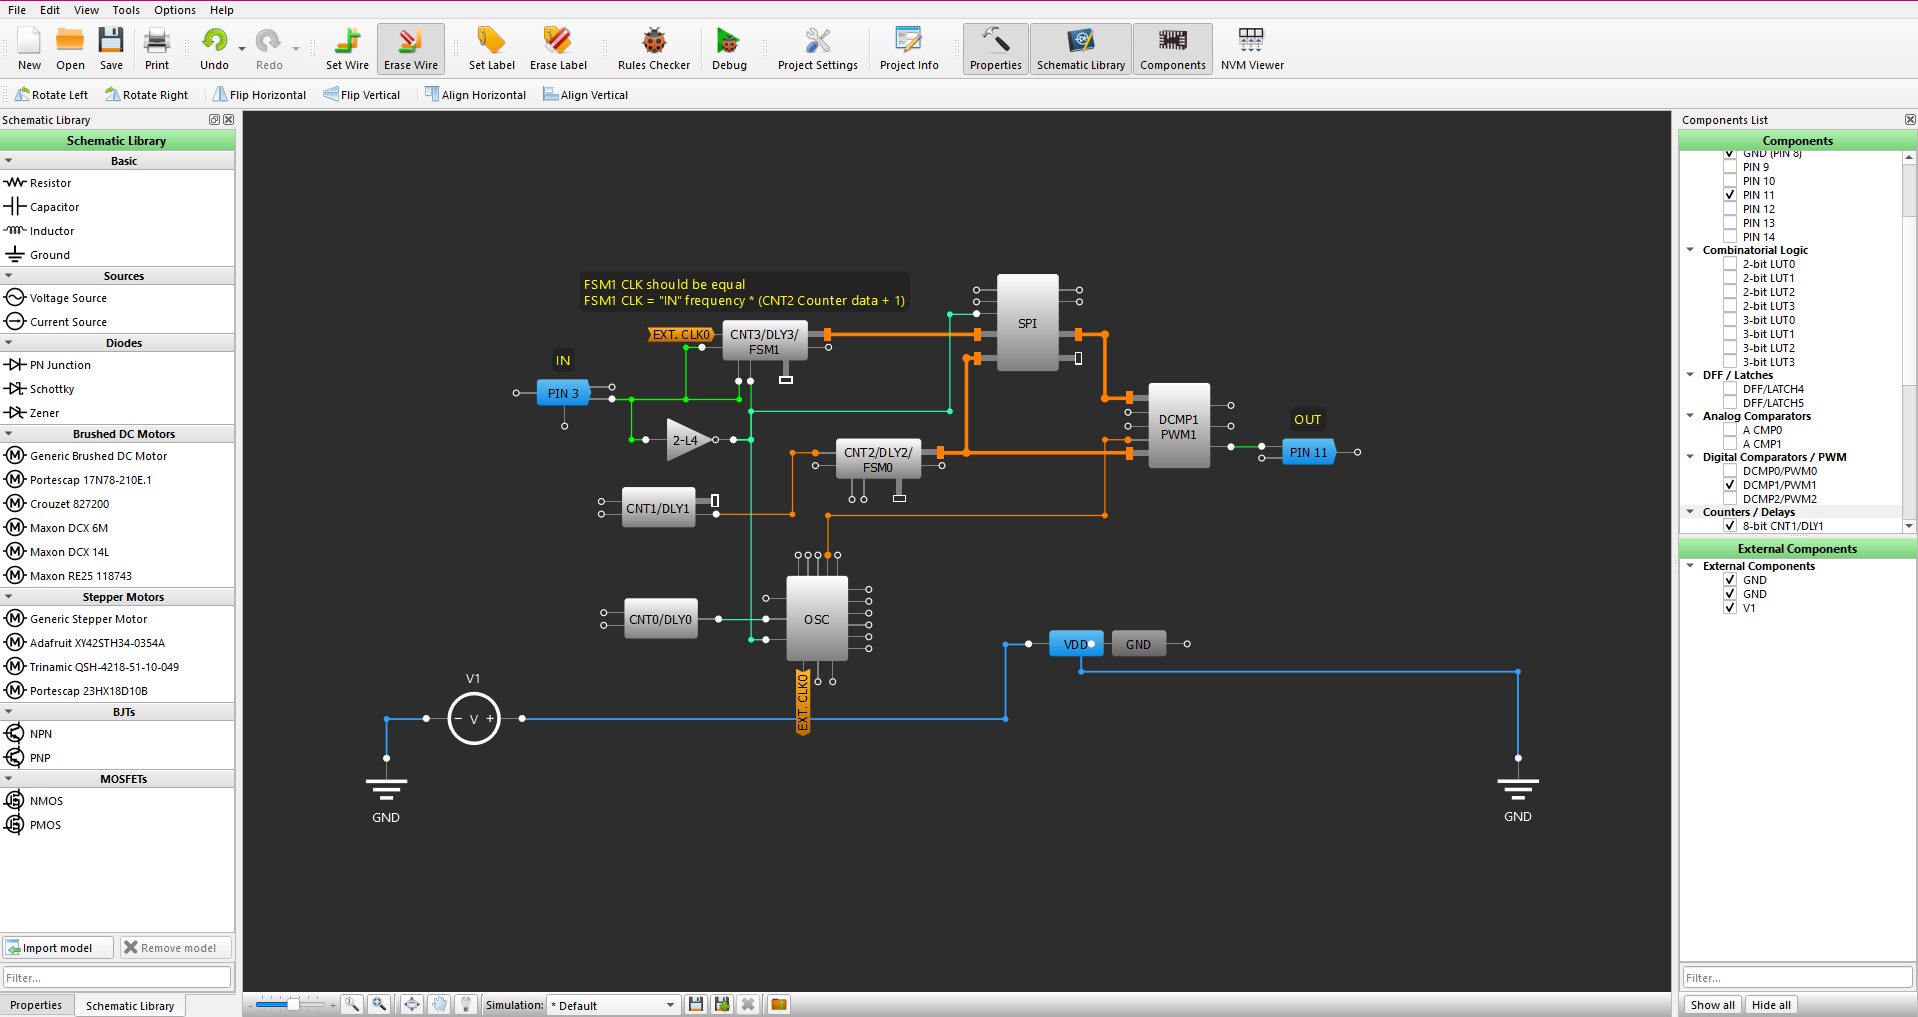Screen dimensions: 1918x1017
Task: Click the Import model button
Action: 57,948
